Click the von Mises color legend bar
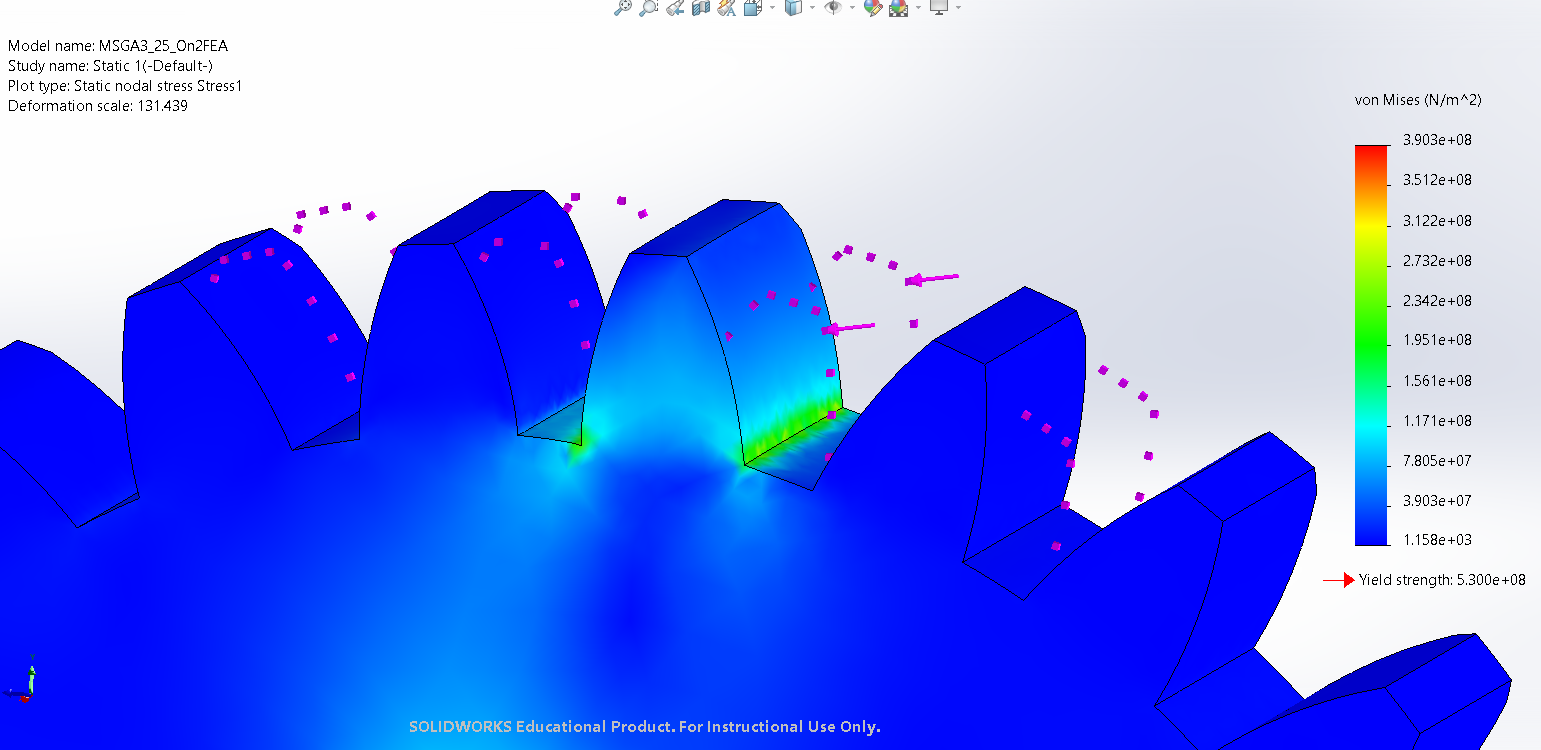1541x750 pixels. tap(1372, 345)
